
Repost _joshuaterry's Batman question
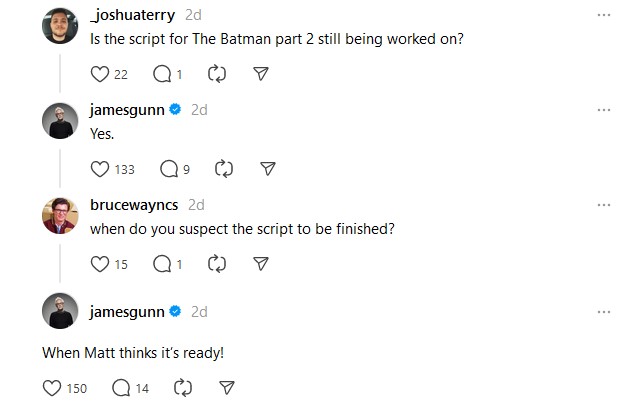click(216, 73)
